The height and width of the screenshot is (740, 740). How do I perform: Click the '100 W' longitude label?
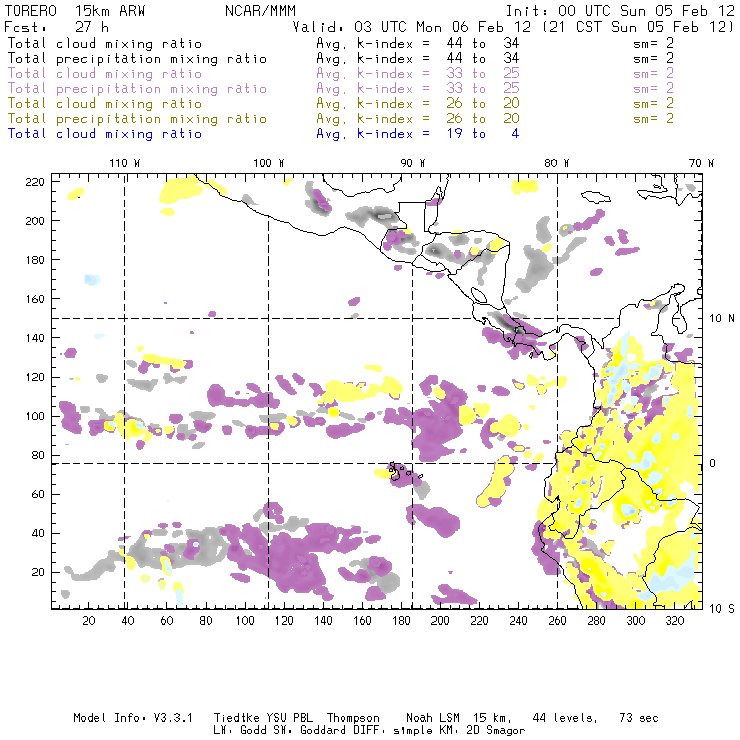(x=269, y=163)
